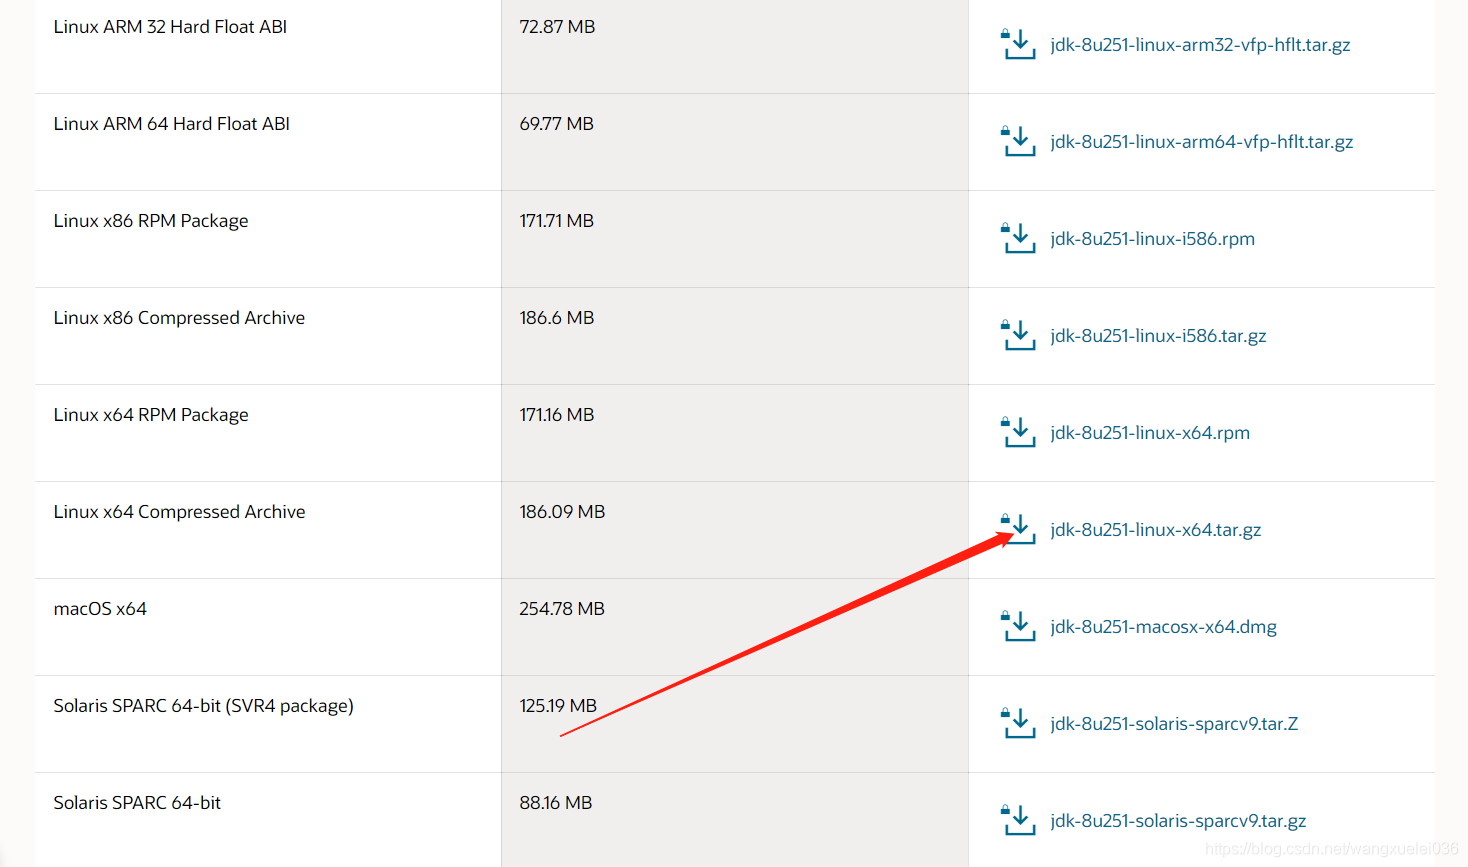Click download icon for Linux ARM 64 package

[x=1018, y=142]
